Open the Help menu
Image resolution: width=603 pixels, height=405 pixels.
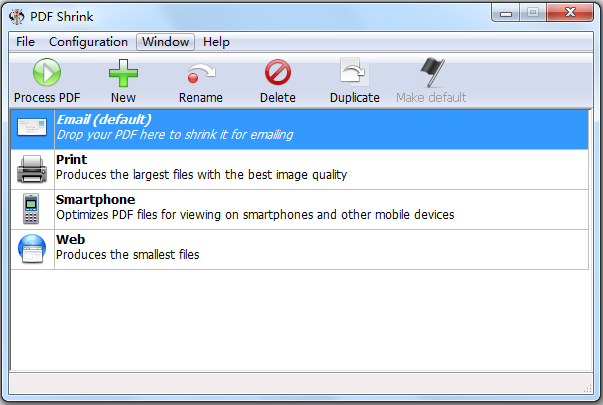tap(216, 42)
